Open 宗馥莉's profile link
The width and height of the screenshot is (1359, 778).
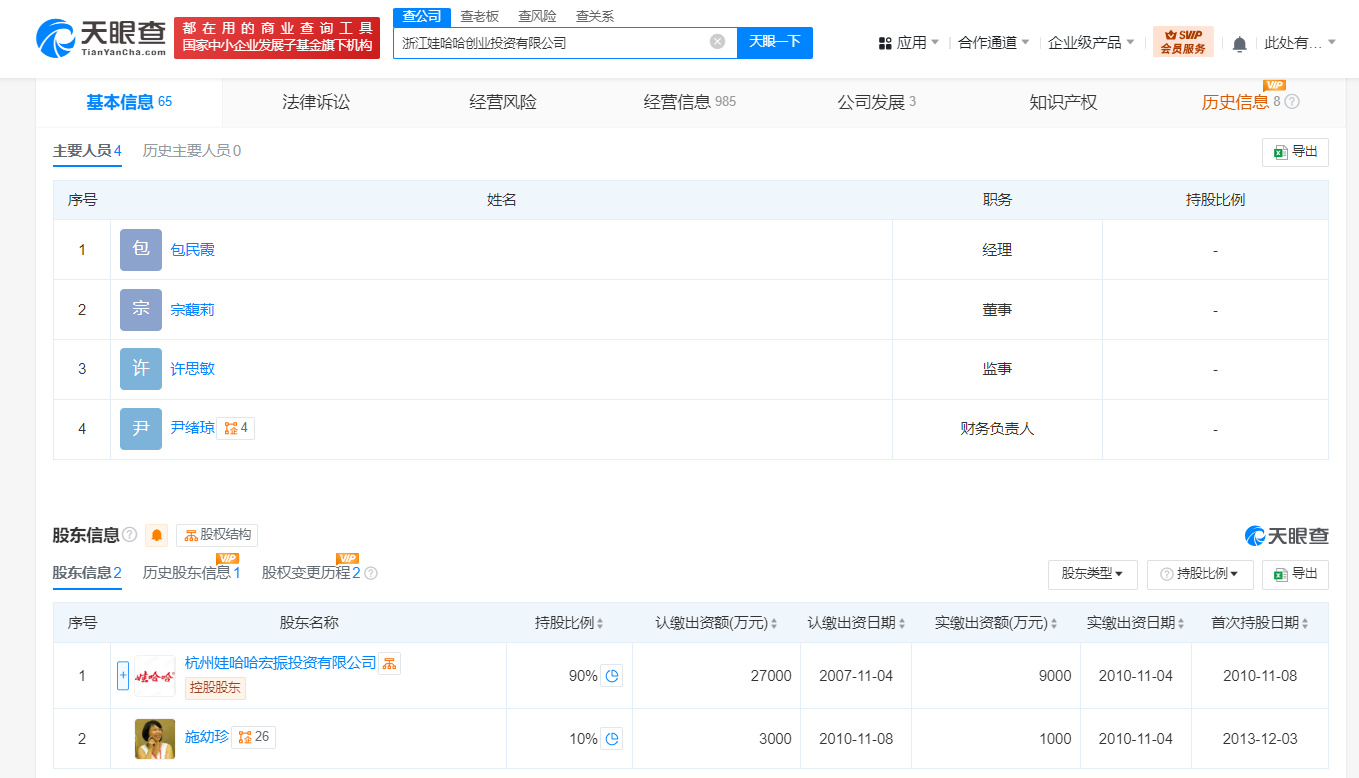192,310
